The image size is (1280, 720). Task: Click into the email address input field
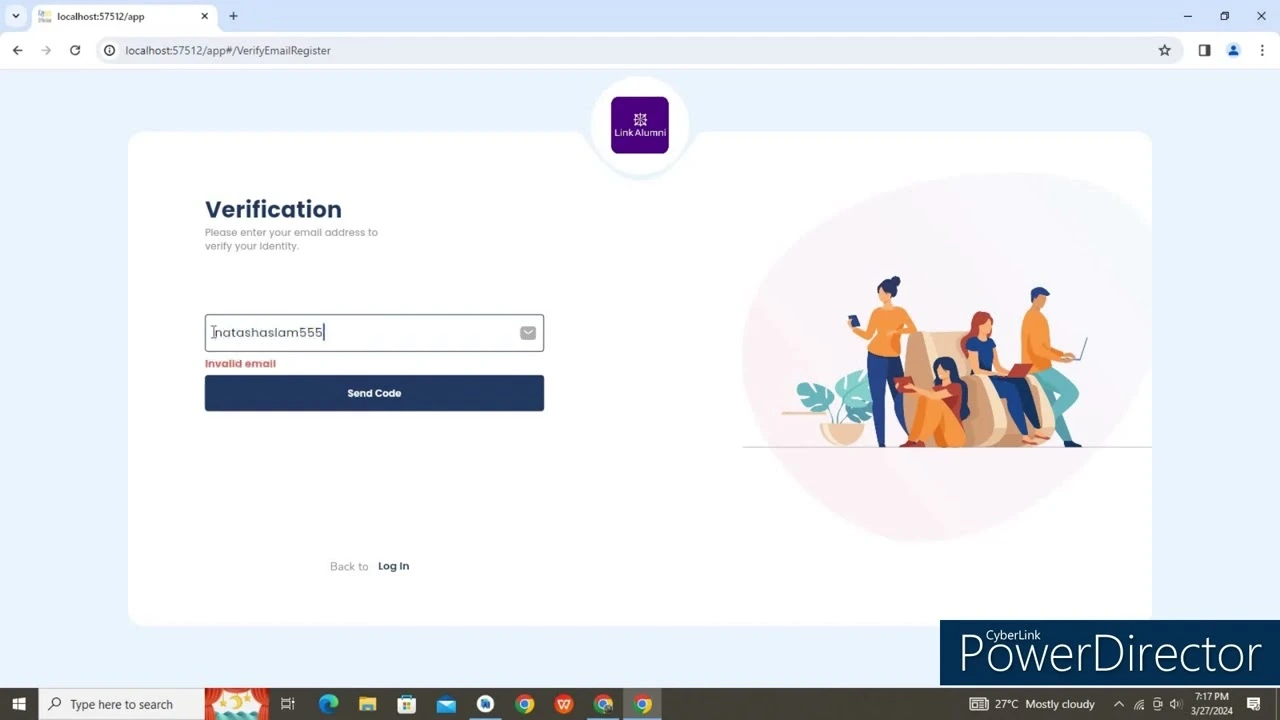click(x=374, y=333)
